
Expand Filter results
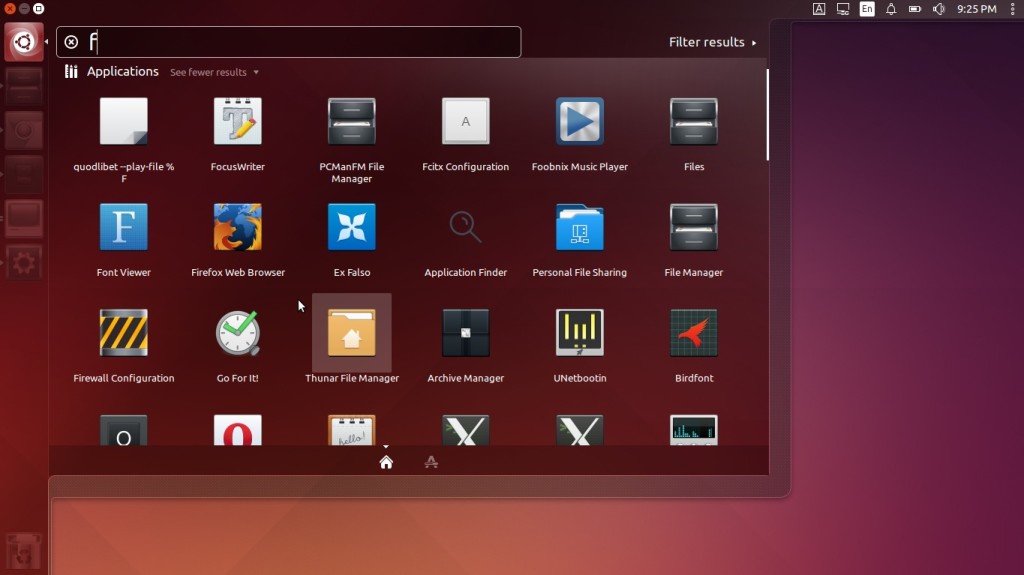click(712, 42)
